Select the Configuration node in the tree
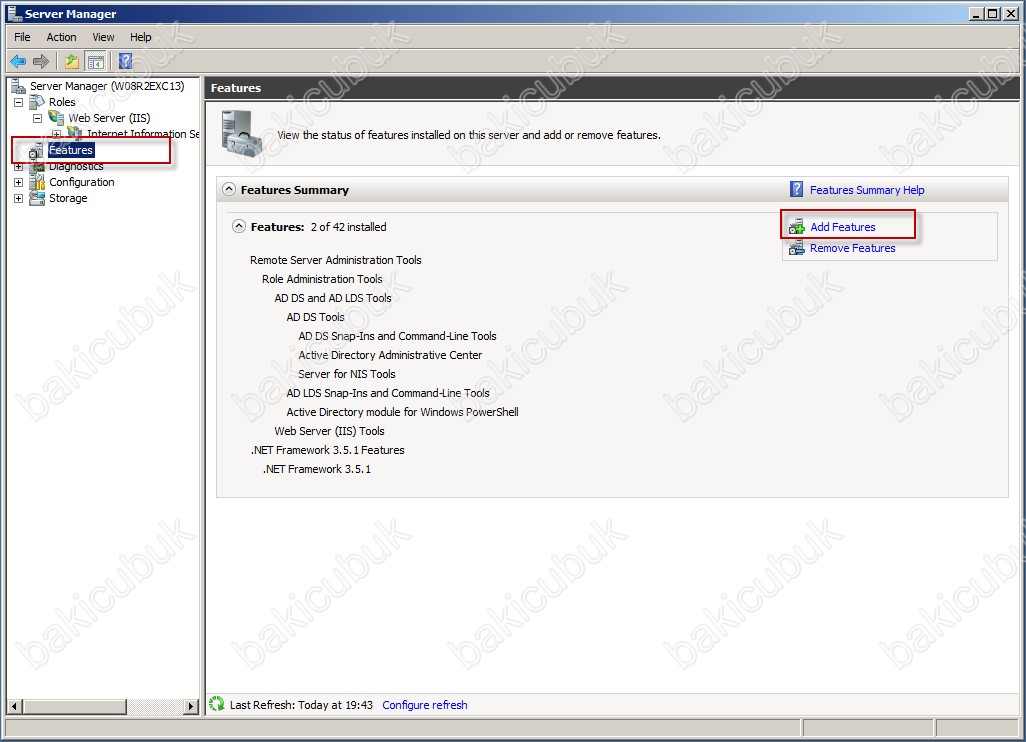 tap(82, 182)
